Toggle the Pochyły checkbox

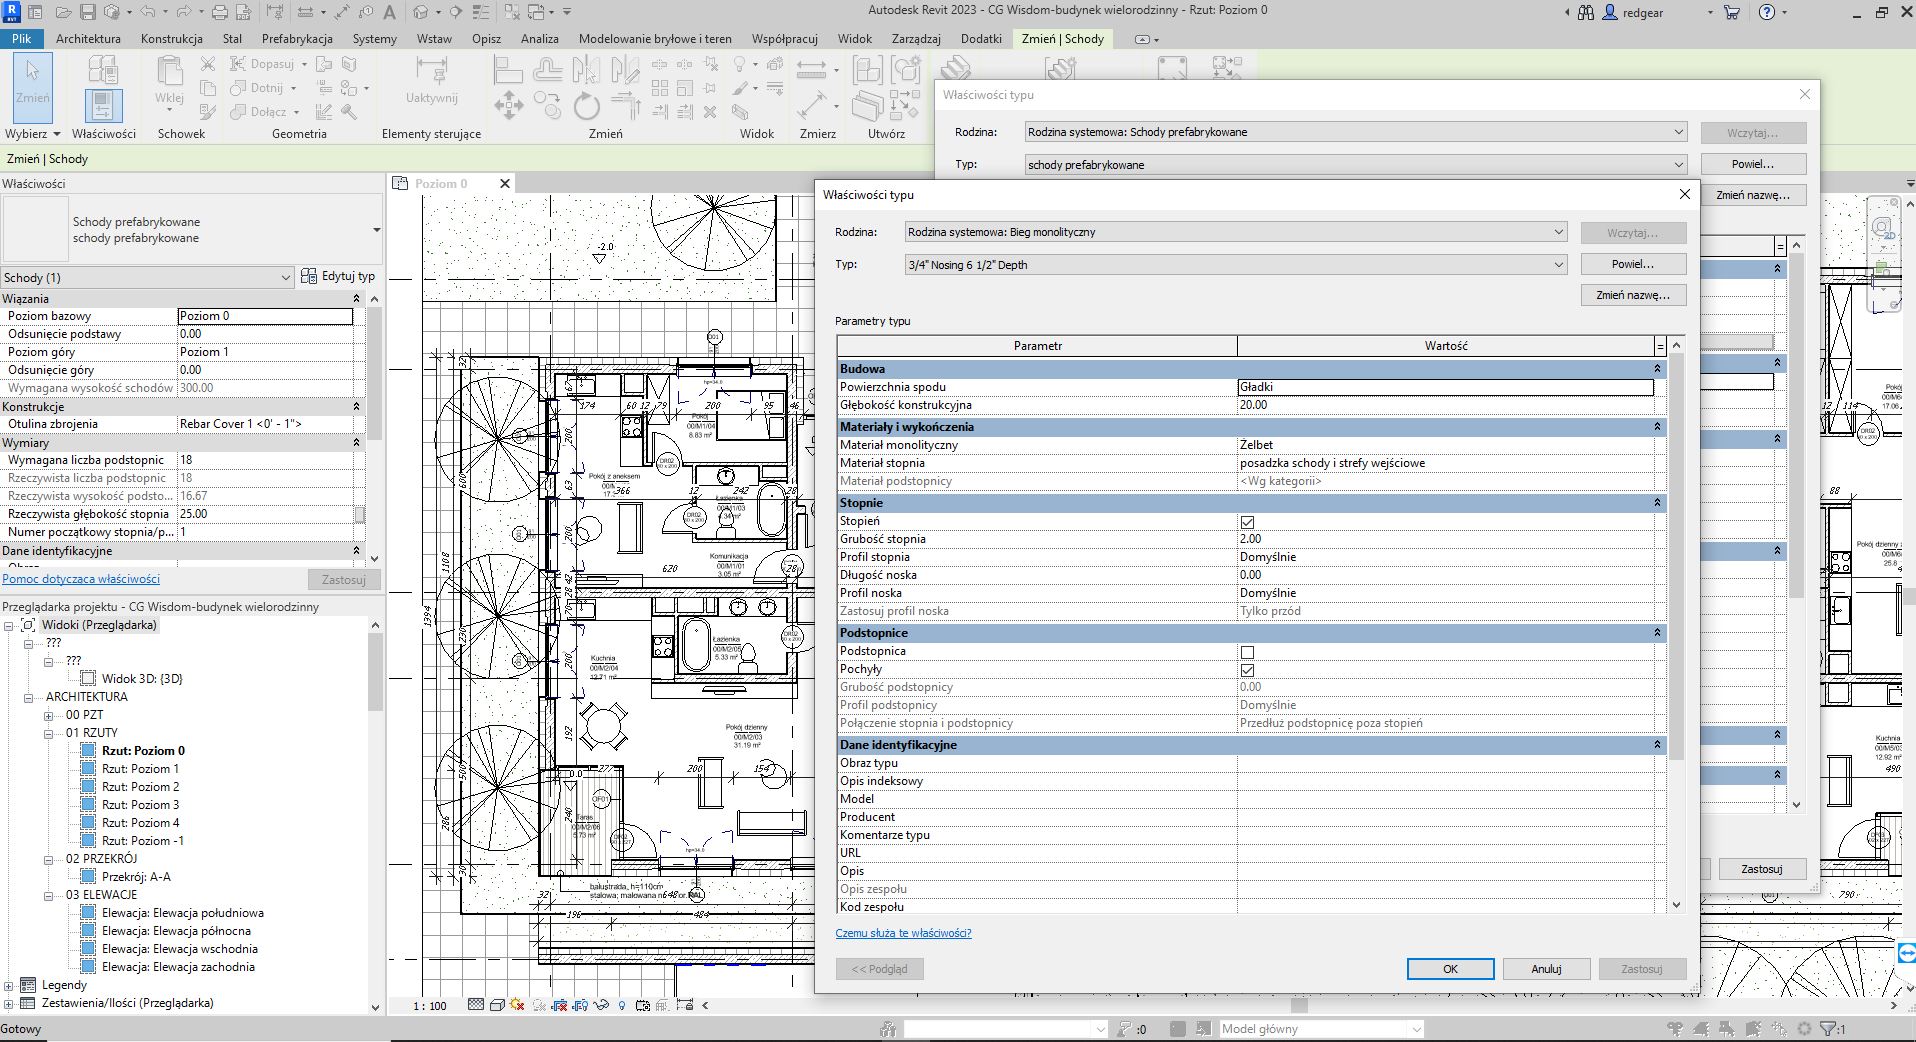[x=1247, y=670]
